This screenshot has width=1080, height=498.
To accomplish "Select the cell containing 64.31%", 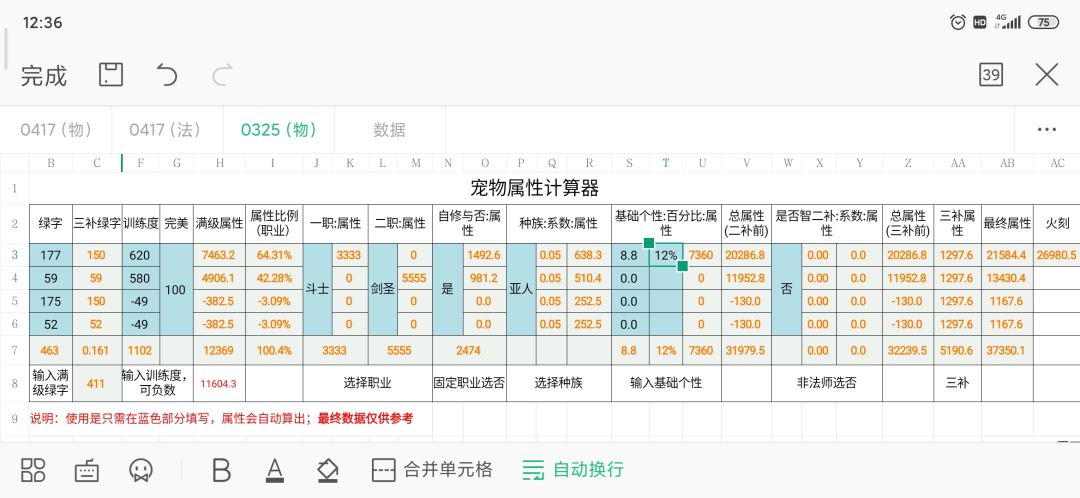I will coord(273,255).
